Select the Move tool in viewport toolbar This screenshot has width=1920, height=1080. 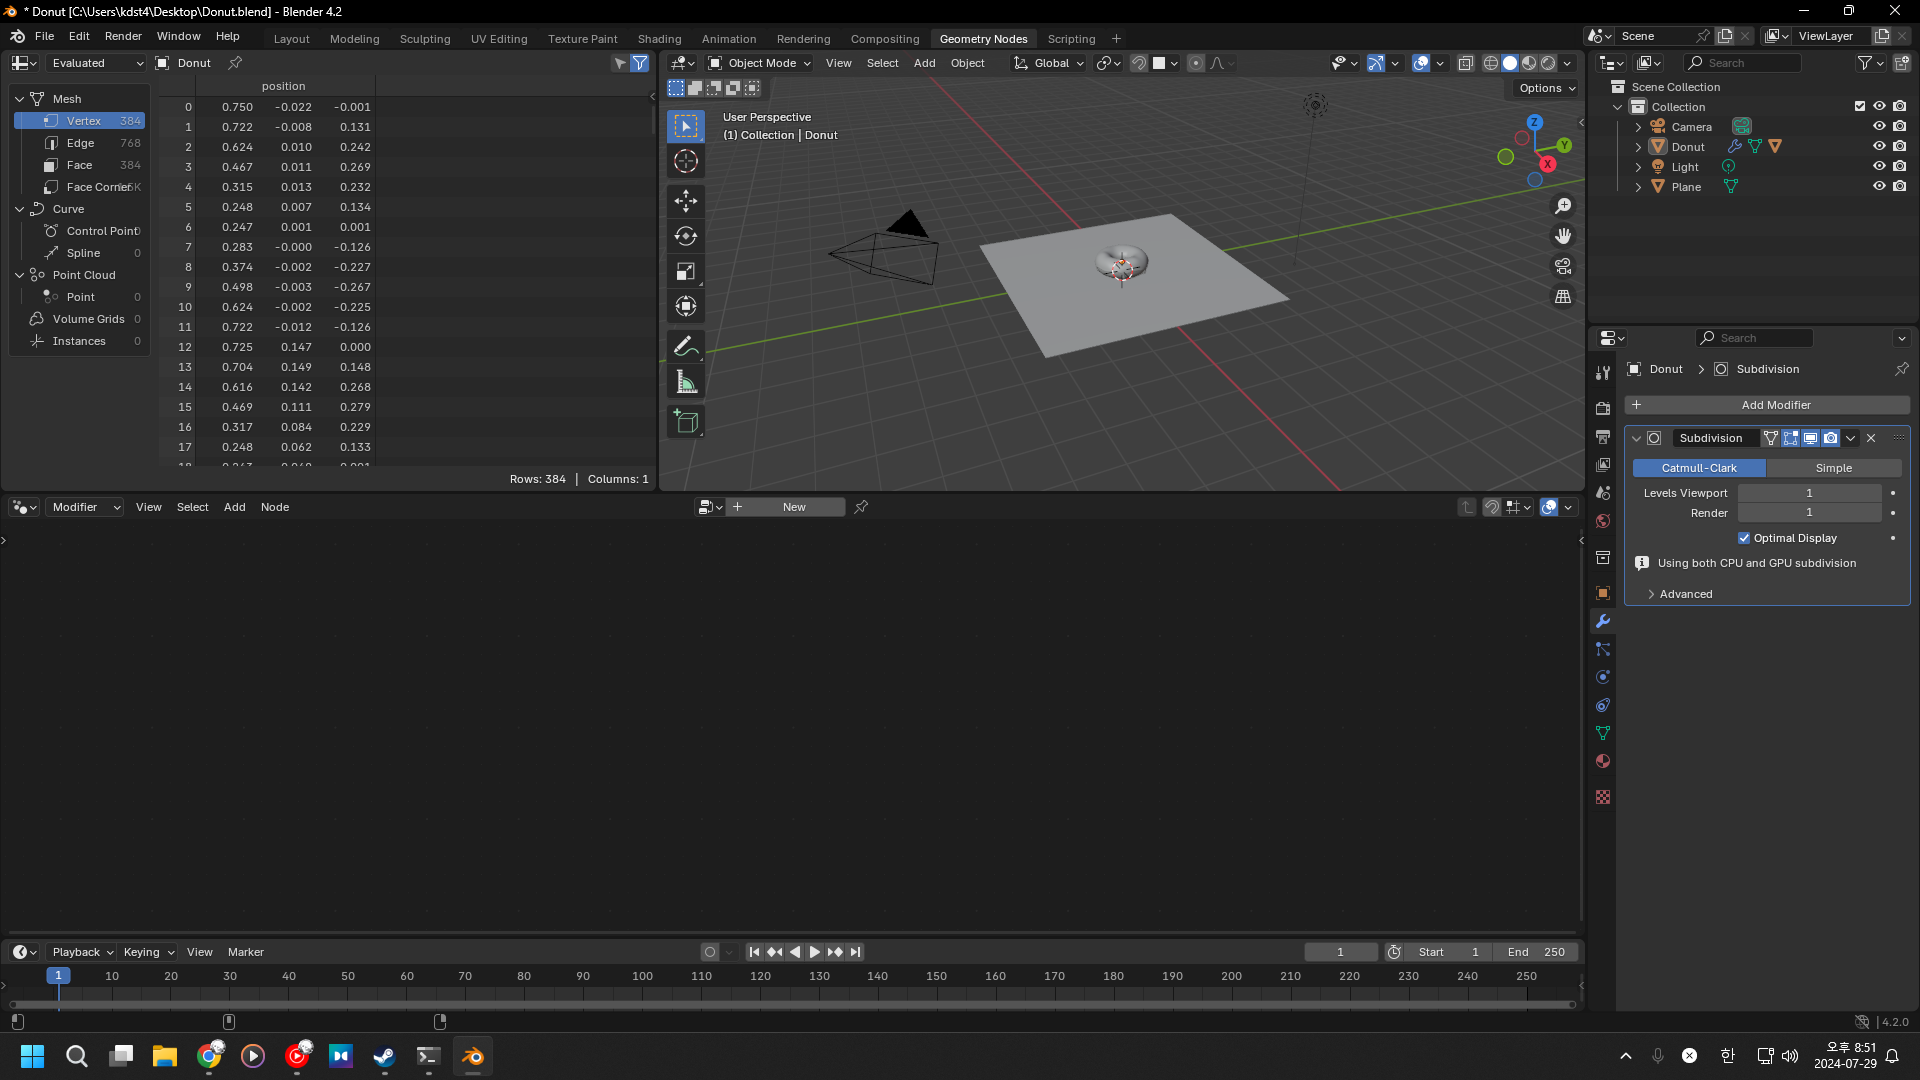(685, 201)
